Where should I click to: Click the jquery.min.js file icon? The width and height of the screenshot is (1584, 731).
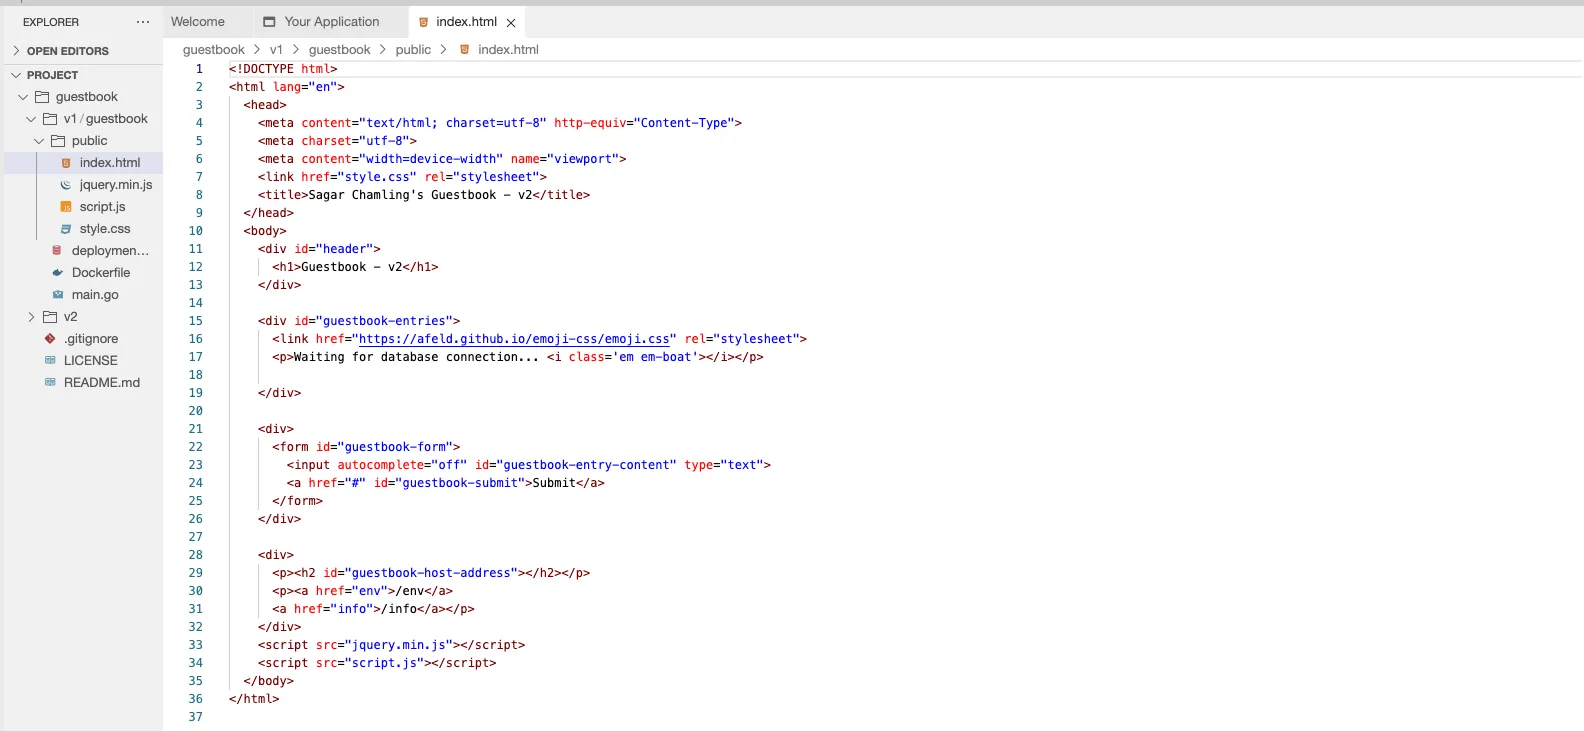(66, 185)
